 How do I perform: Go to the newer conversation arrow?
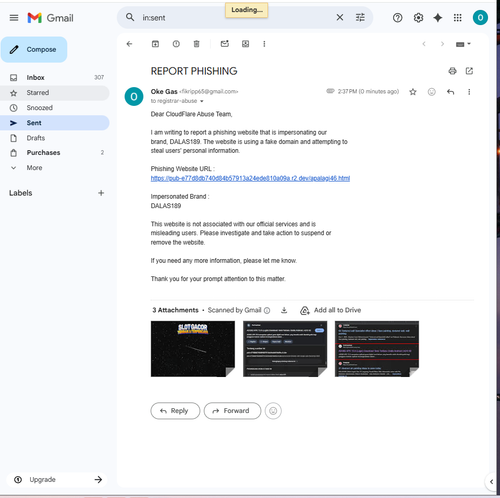(424, 44)
